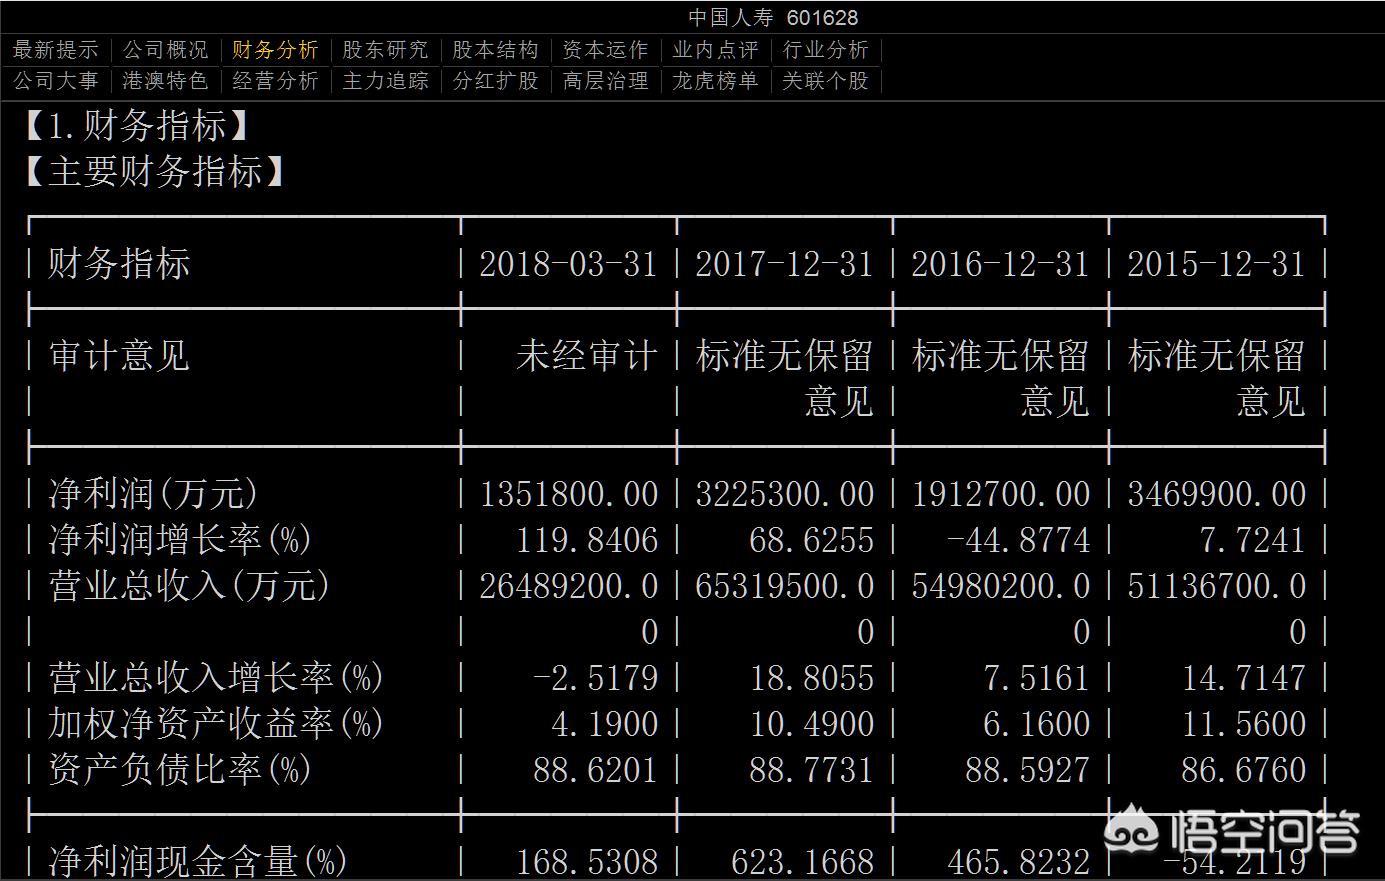This screenshot has height=881, width=1385.
Task: Click revenue growth value 7.5161
Action: pos(1037,679)
